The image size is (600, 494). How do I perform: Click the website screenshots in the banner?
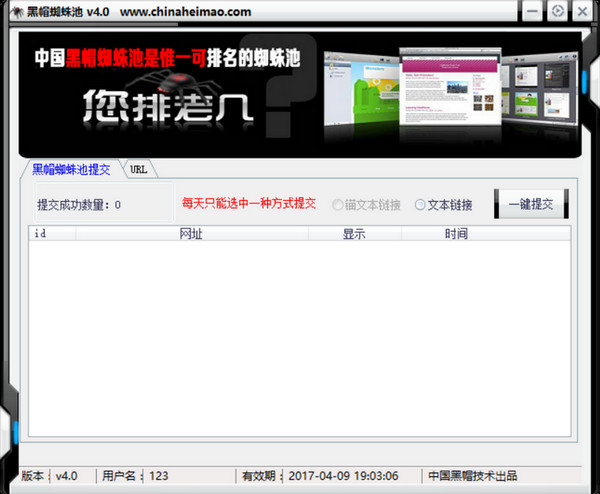pos(450,97)
